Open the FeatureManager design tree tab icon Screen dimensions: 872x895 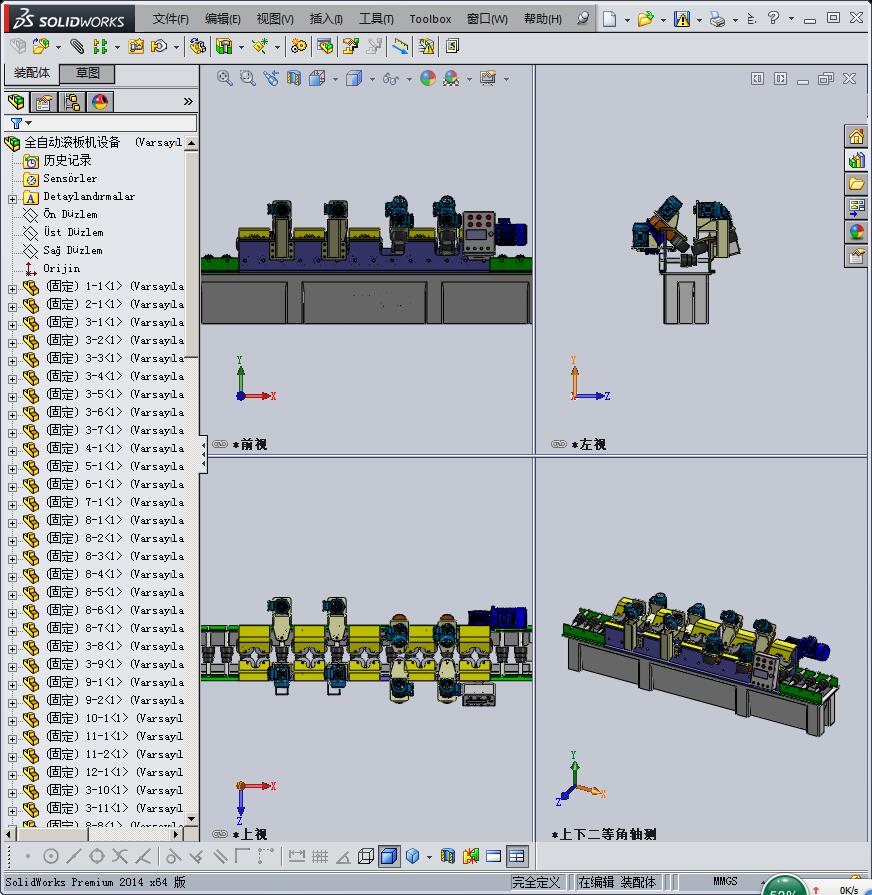[16, 102]
